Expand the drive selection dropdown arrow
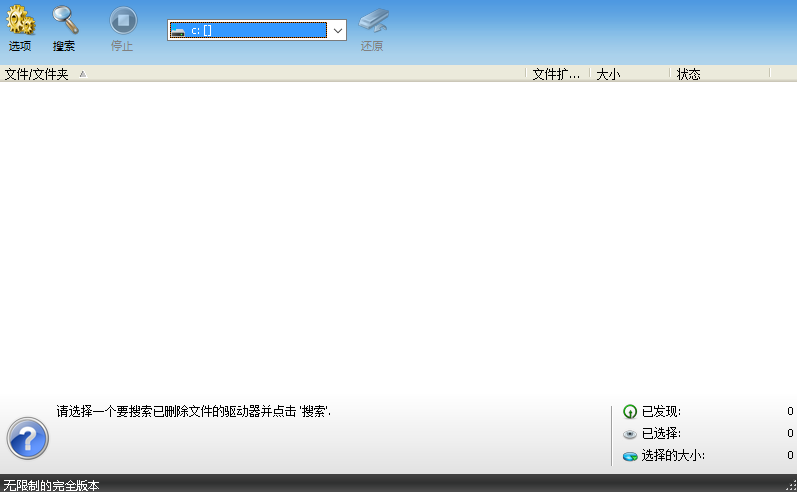Viewport: 797px width, 492px height. (338, 30)
